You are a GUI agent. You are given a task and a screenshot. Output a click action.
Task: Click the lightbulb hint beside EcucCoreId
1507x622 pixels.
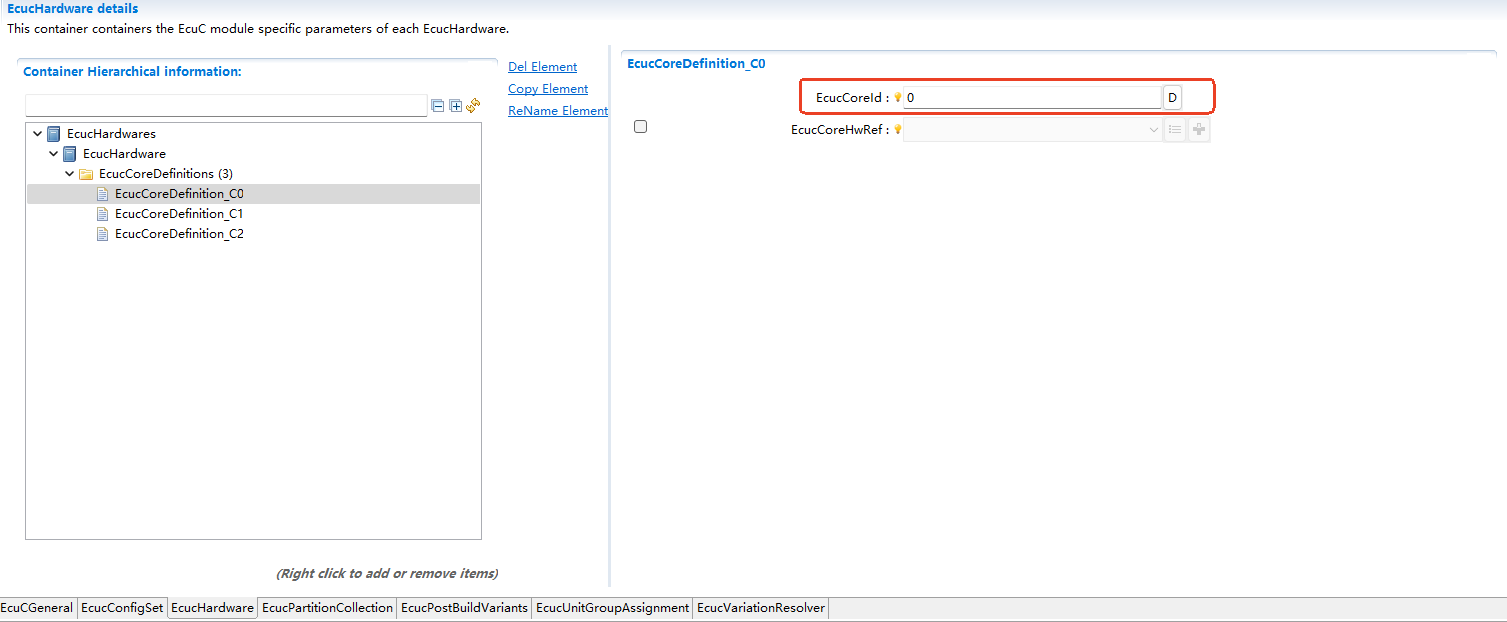pos(897,98)
